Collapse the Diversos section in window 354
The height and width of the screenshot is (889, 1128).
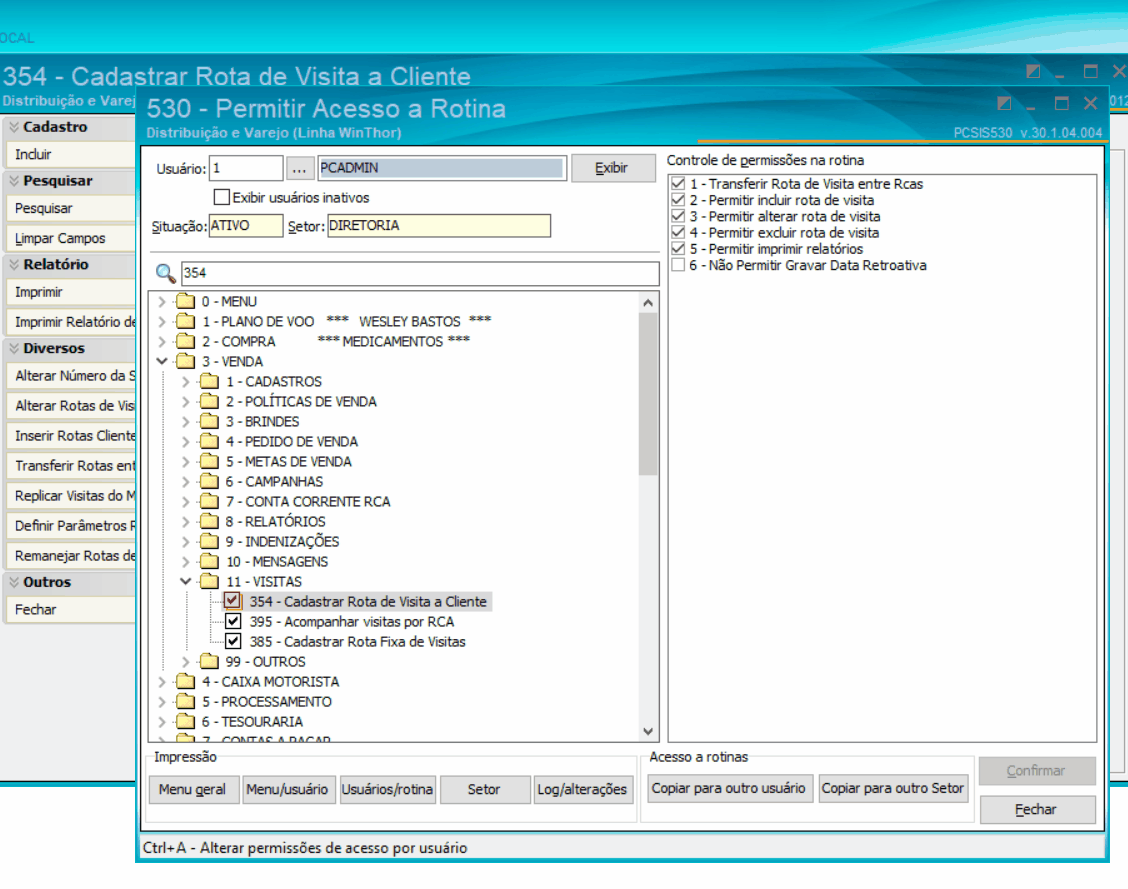click(14, 348)
